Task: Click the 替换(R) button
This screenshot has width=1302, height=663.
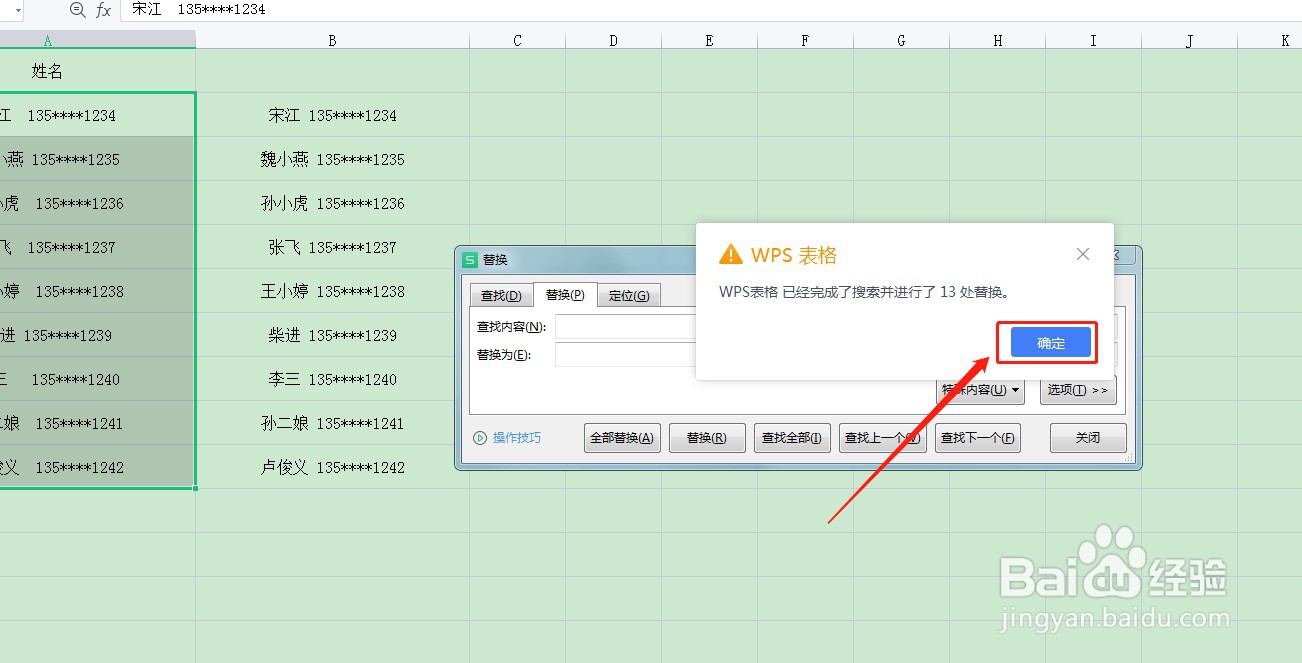Action: 708,438
